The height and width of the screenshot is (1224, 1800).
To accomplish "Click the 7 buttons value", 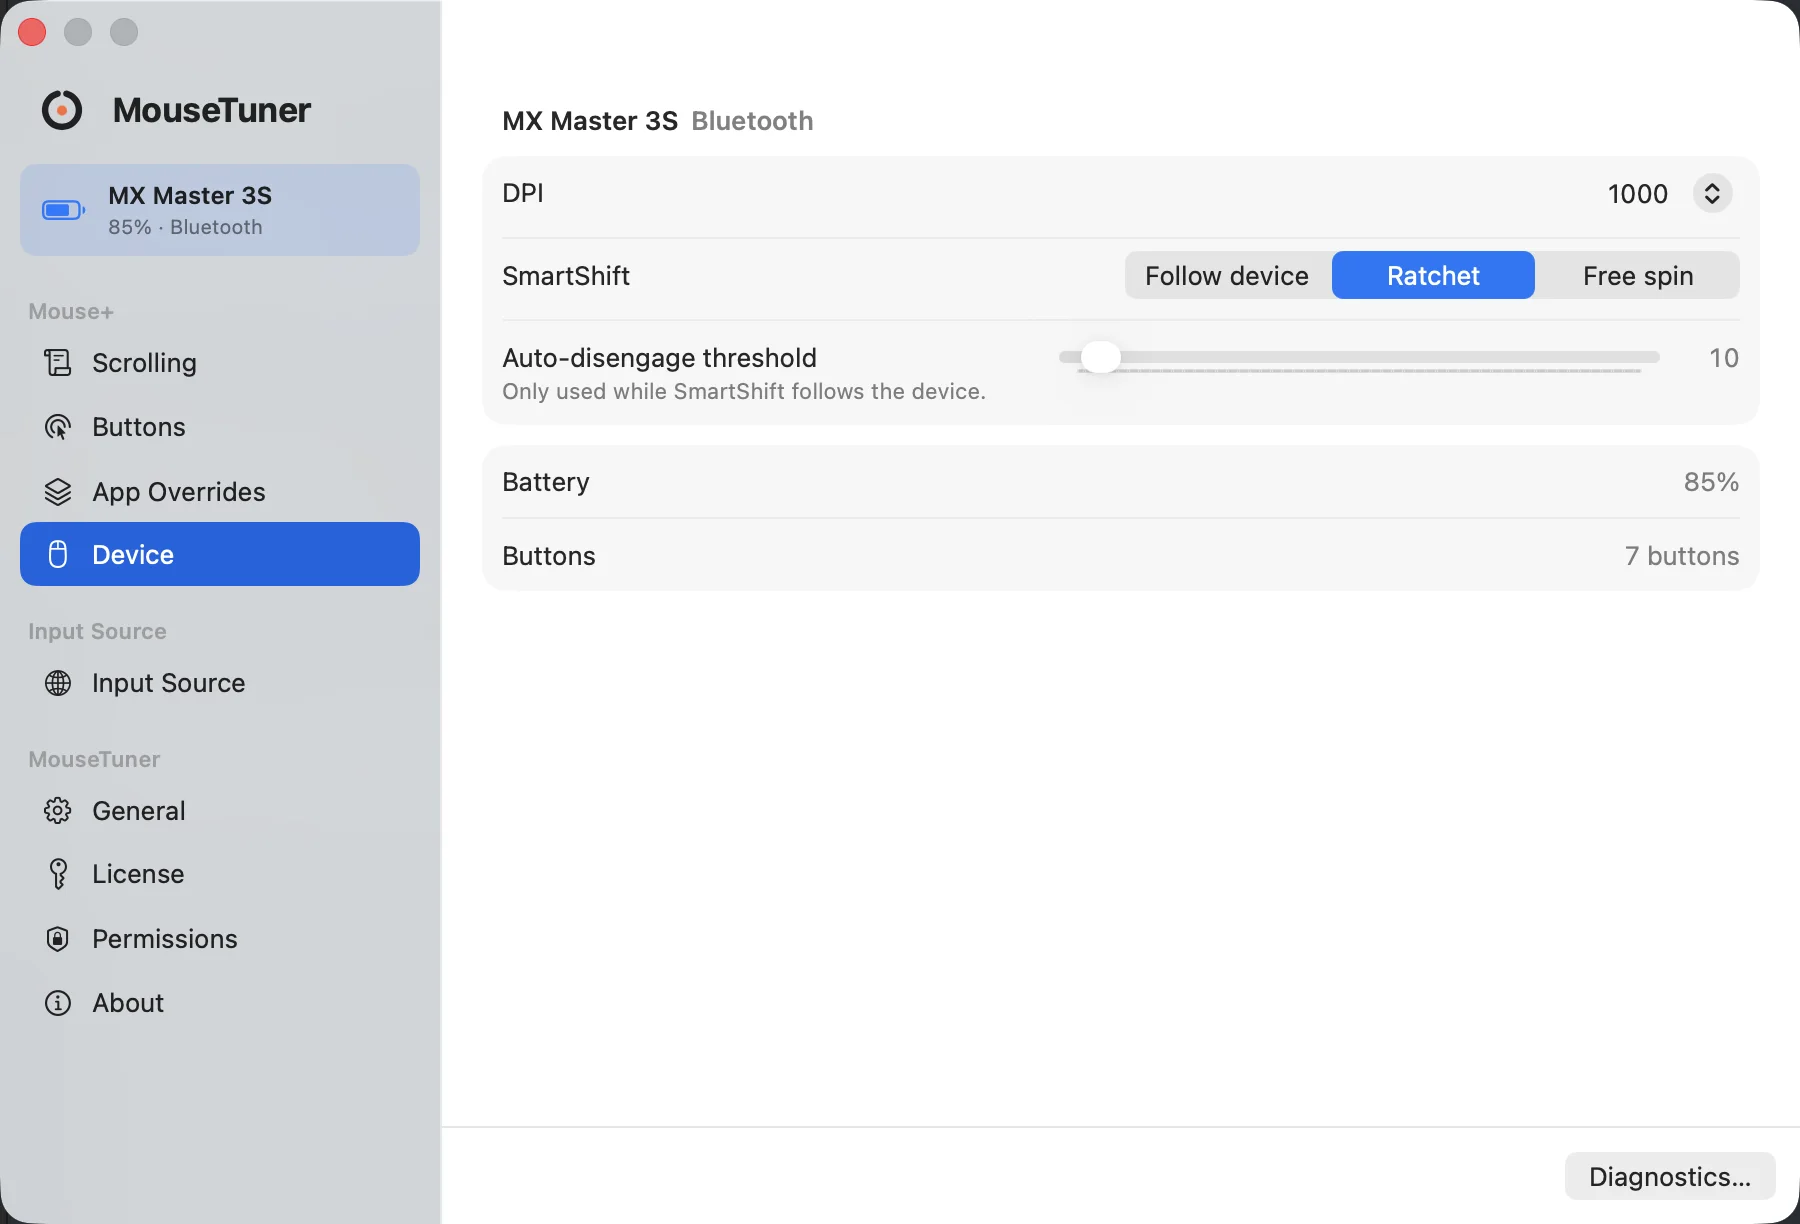I will point(1682,556).
